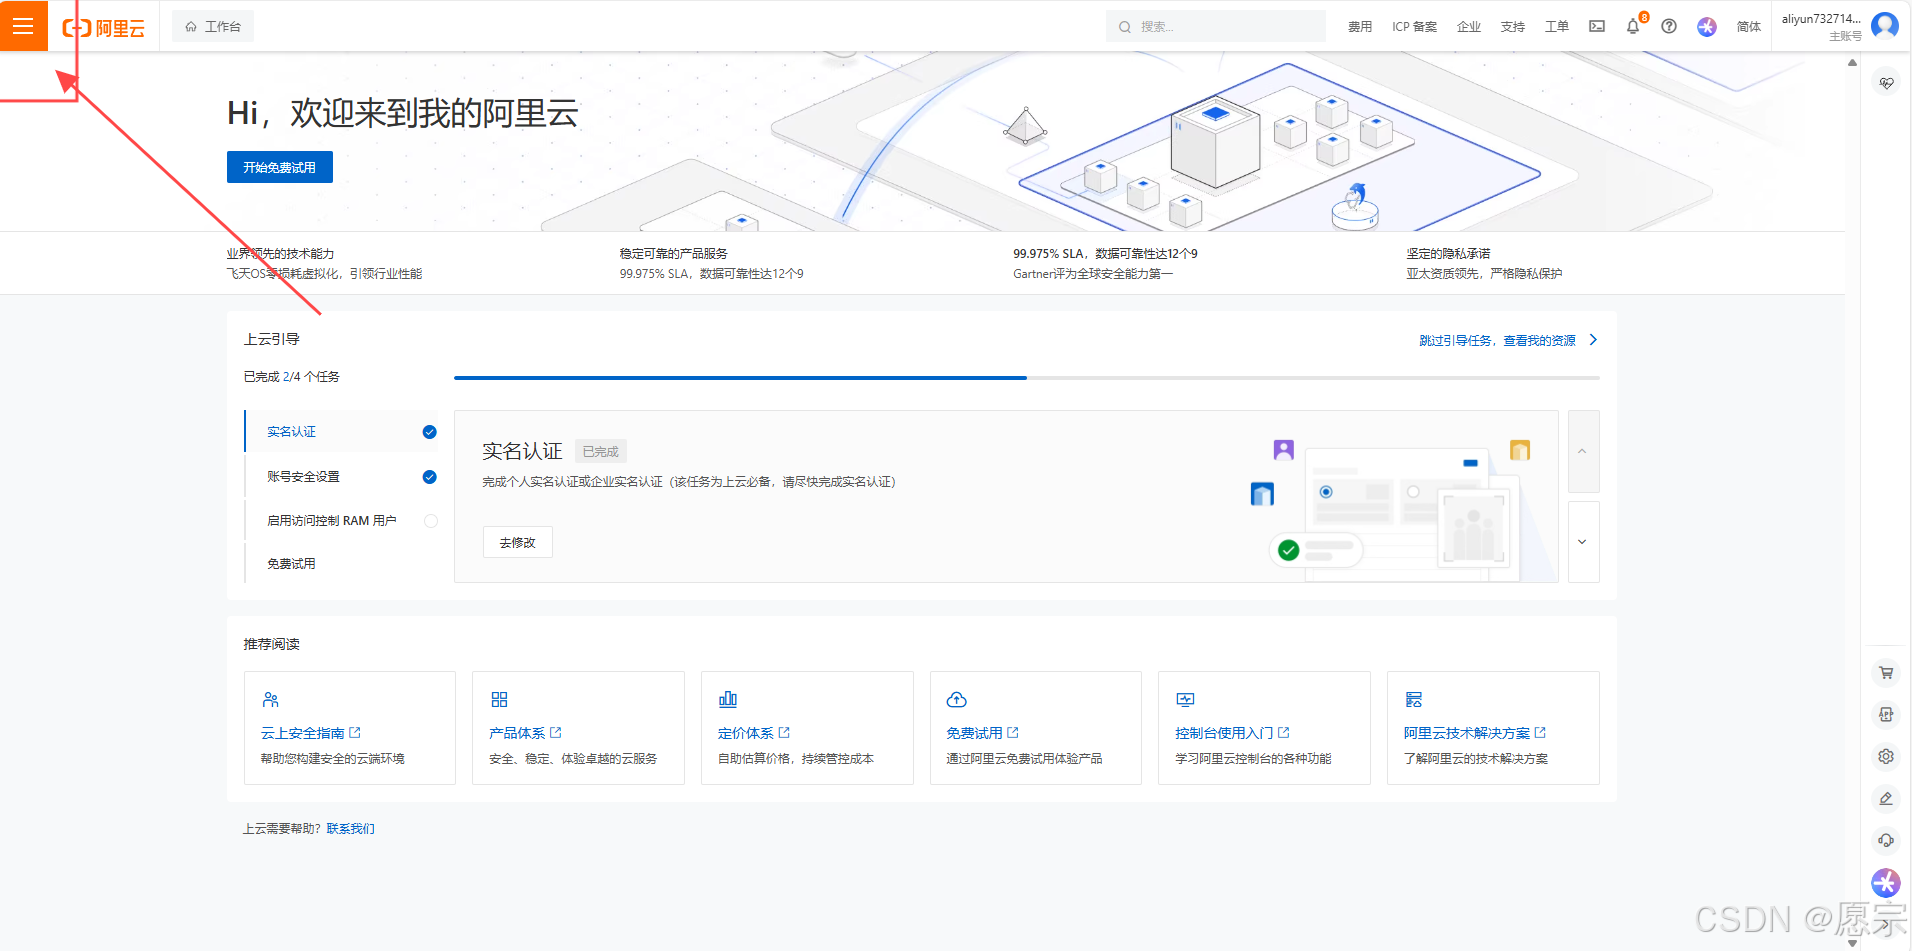This screenshot has height=951, width=1912.
Task: Click 跳过引导任务，查看我的资源 link
Action: coord(1498,341)
